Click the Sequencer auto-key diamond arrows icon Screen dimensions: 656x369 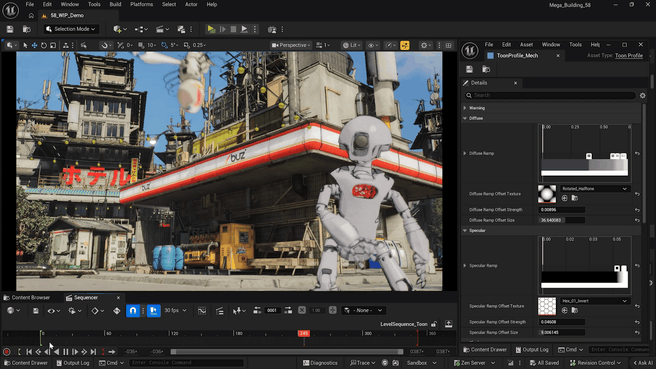(x=116, y=310)
